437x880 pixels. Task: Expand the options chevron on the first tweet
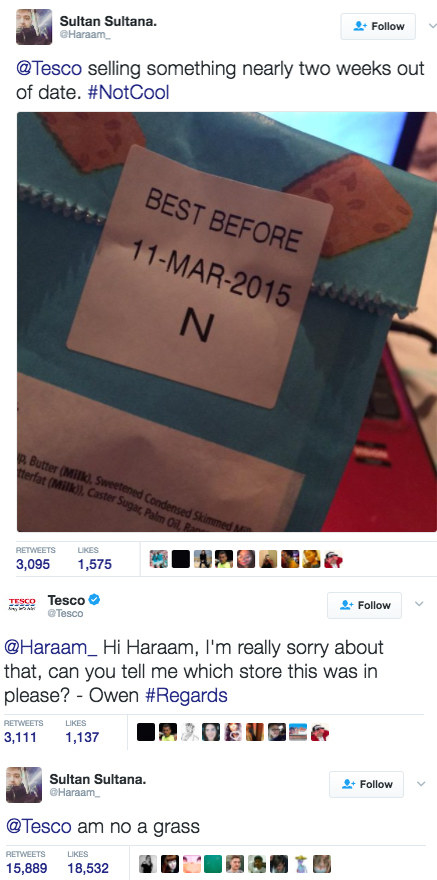(x=431, y=26)
